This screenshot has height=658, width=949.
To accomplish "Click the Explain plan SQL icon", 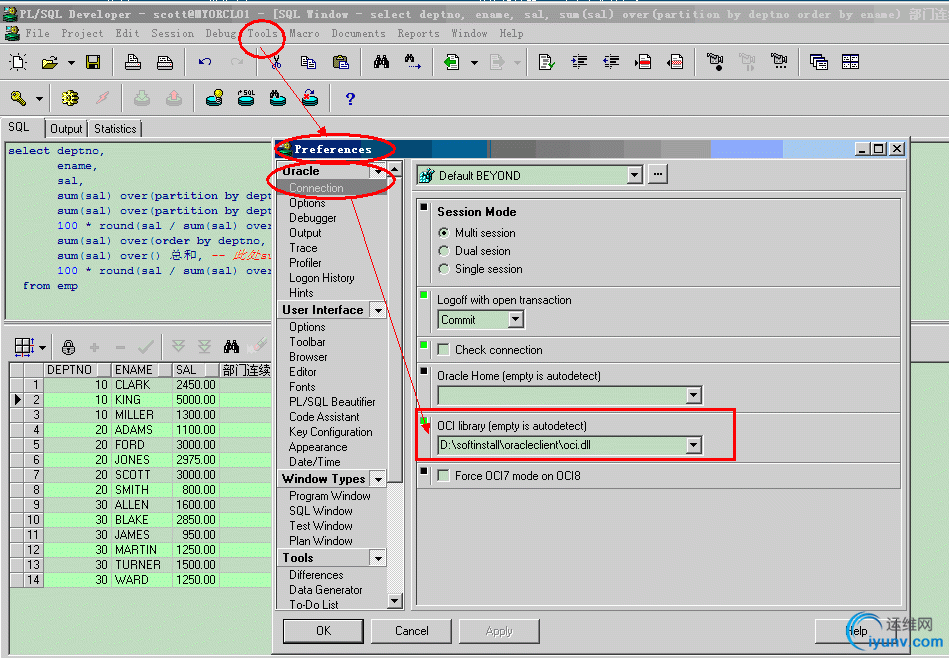I will (246, 98).
